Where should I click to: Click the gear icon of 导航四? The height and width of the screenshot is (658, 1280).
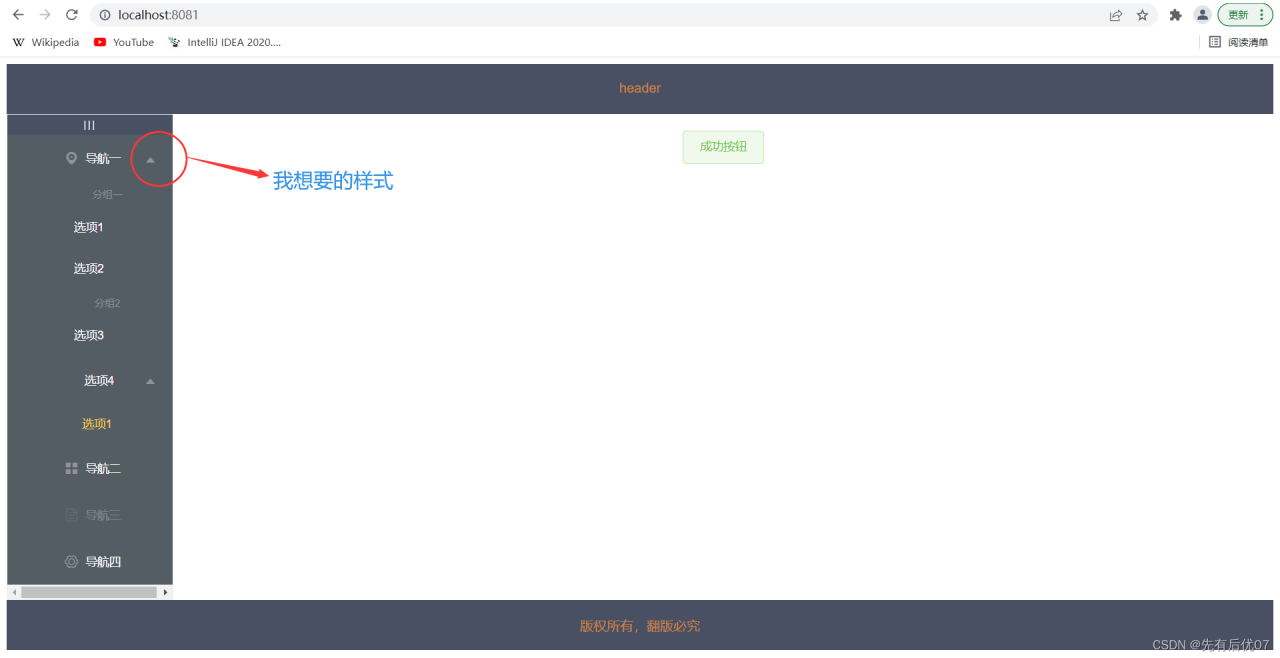tap(71, 562)
